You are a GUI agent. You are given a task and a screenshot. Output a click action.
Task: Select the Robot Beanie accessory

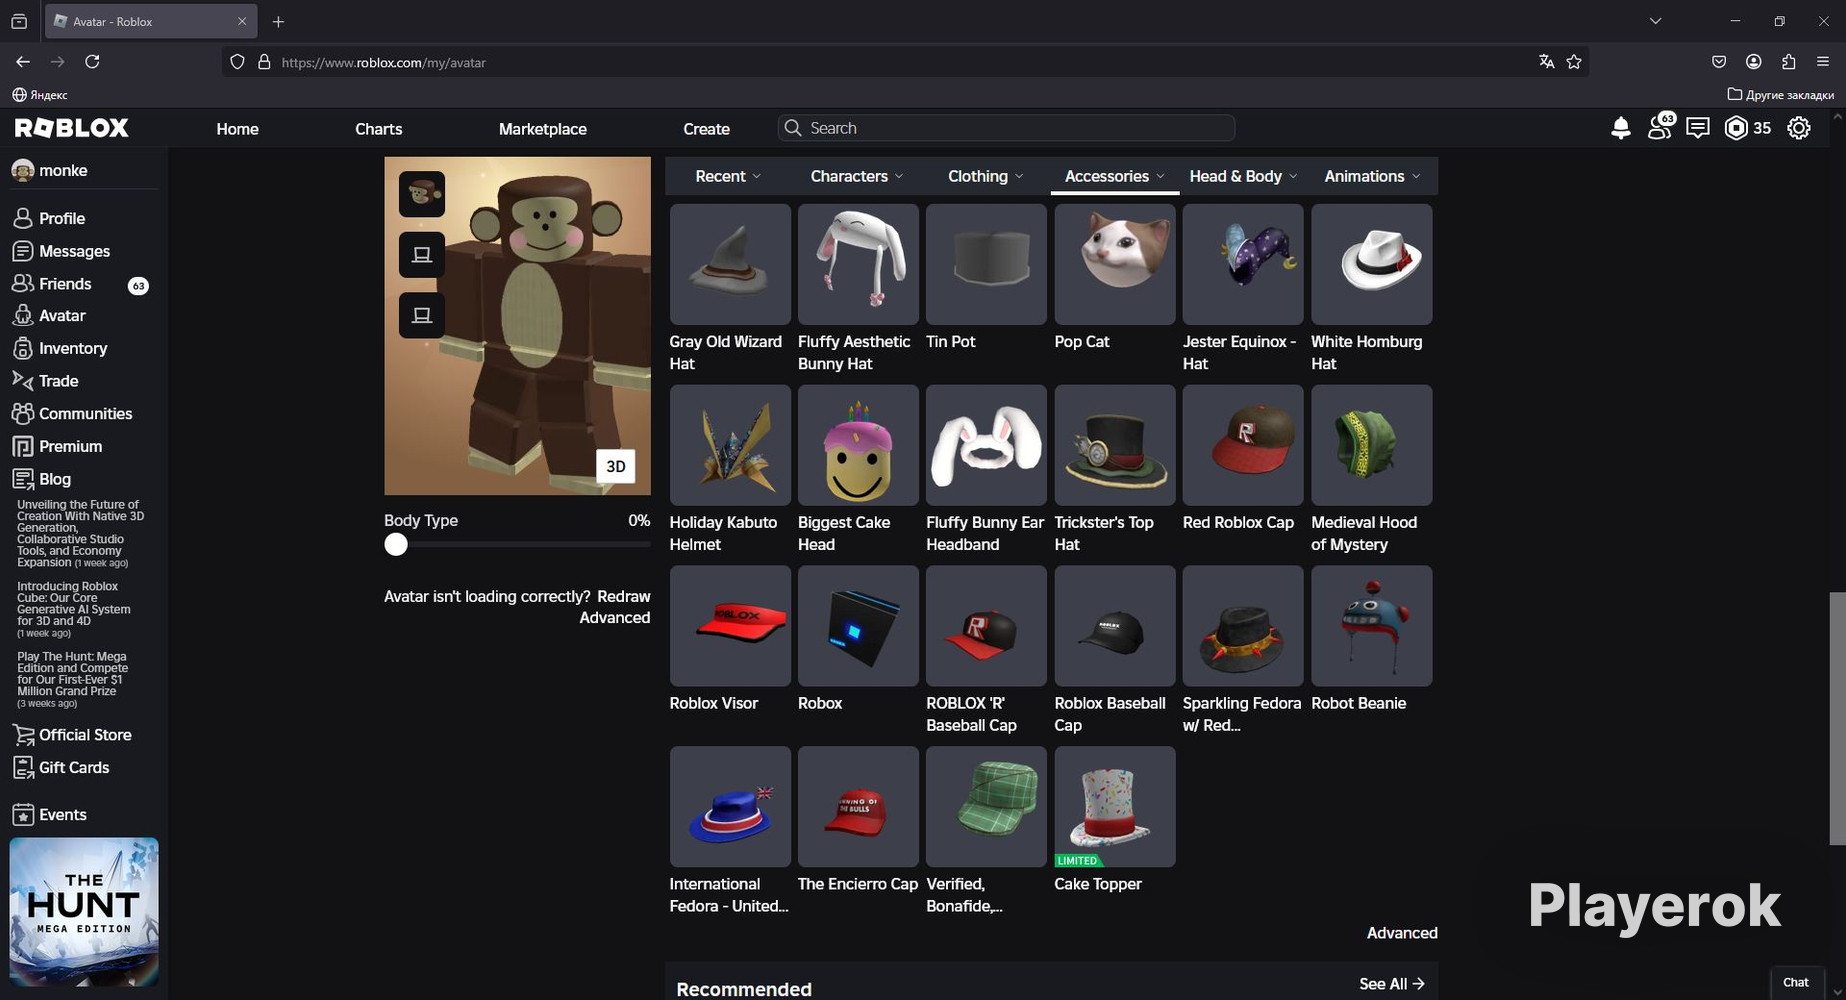pos(1372,626)
